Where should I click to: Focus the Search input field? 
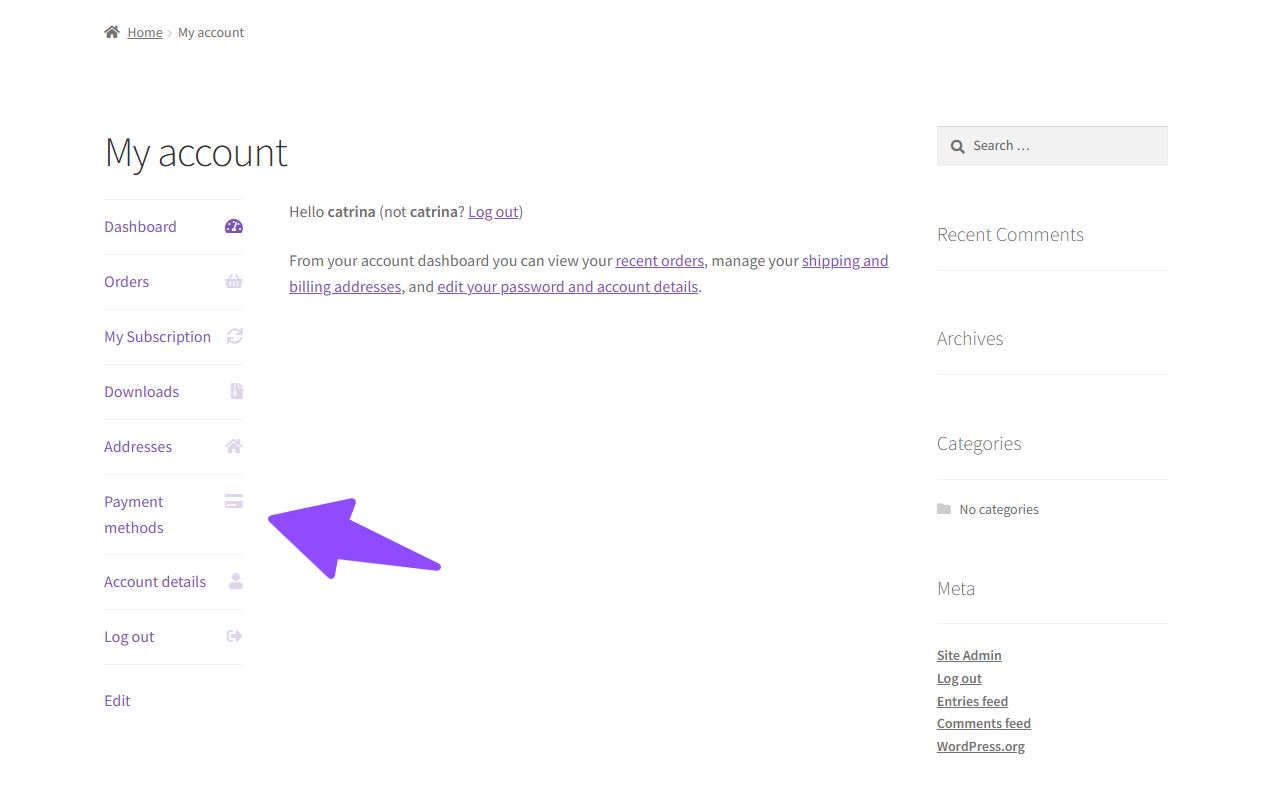click(x=1062, y=146)
